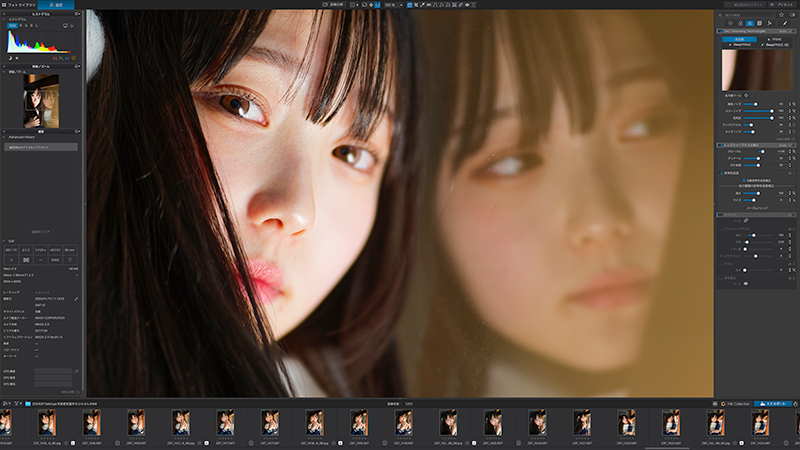Select the repair brush tool in top toolbar
Image resolution: width=800 pixels, height=450 pixels.
click(461, 5)
